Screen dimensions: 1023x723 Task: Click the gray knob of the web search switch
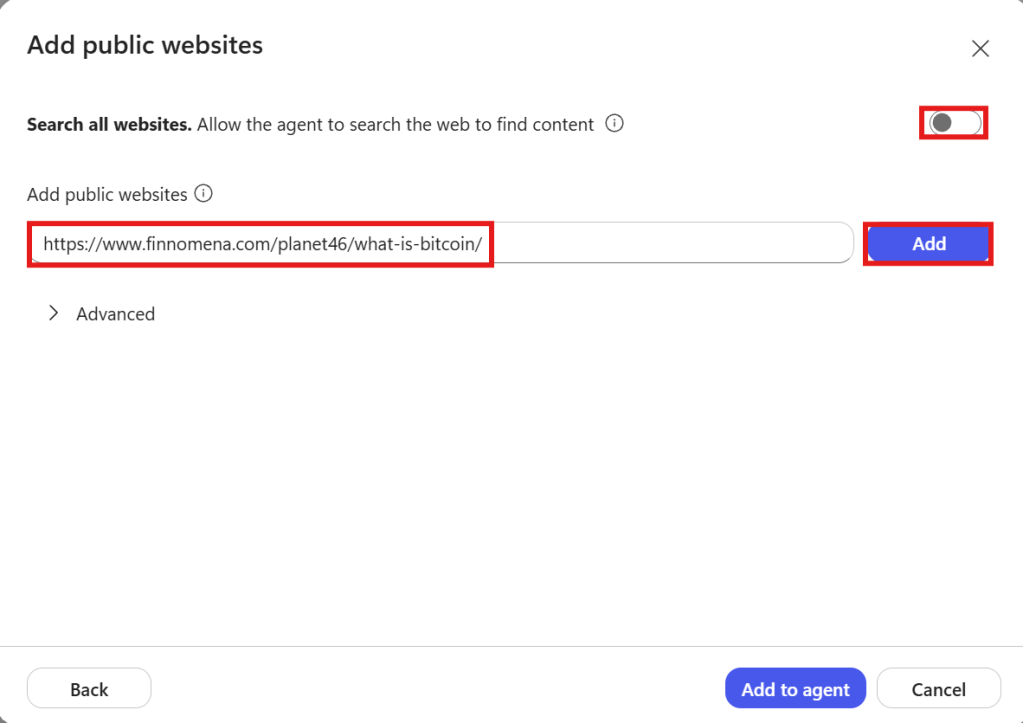941,123
